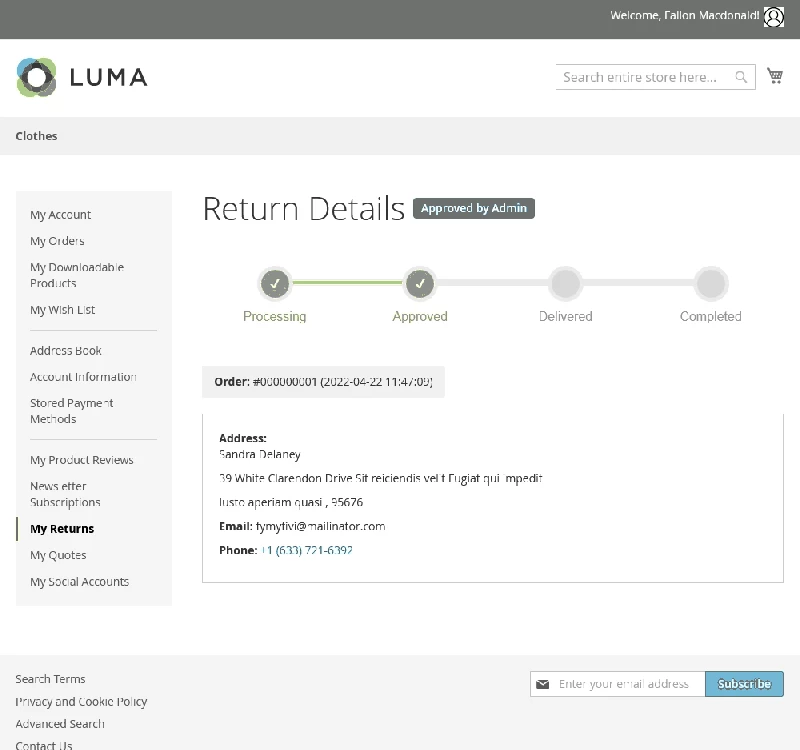Click the Completed step circle
800x750 pixels.
point(711,283)
